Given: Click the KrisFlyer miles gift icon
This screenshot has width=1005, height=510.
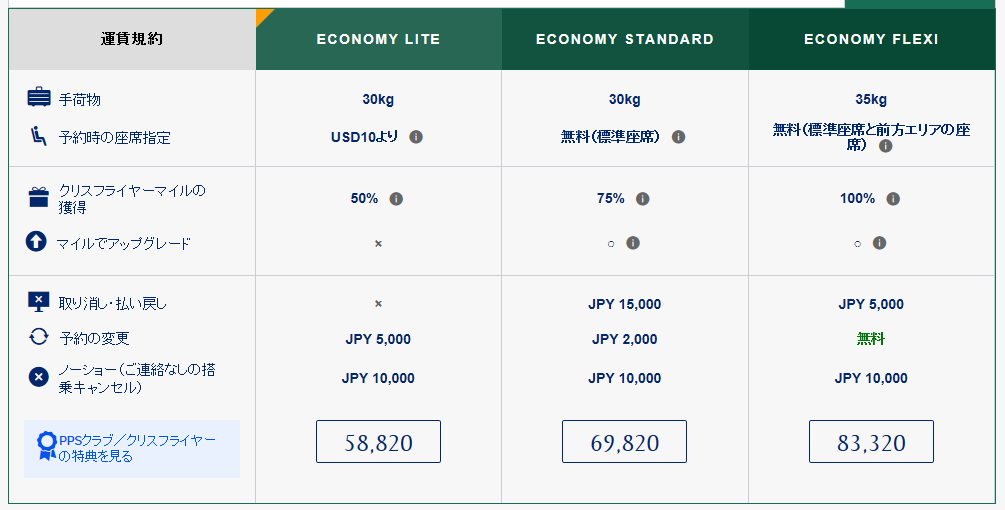Looking at the screenshot, I should pos(38,197).
